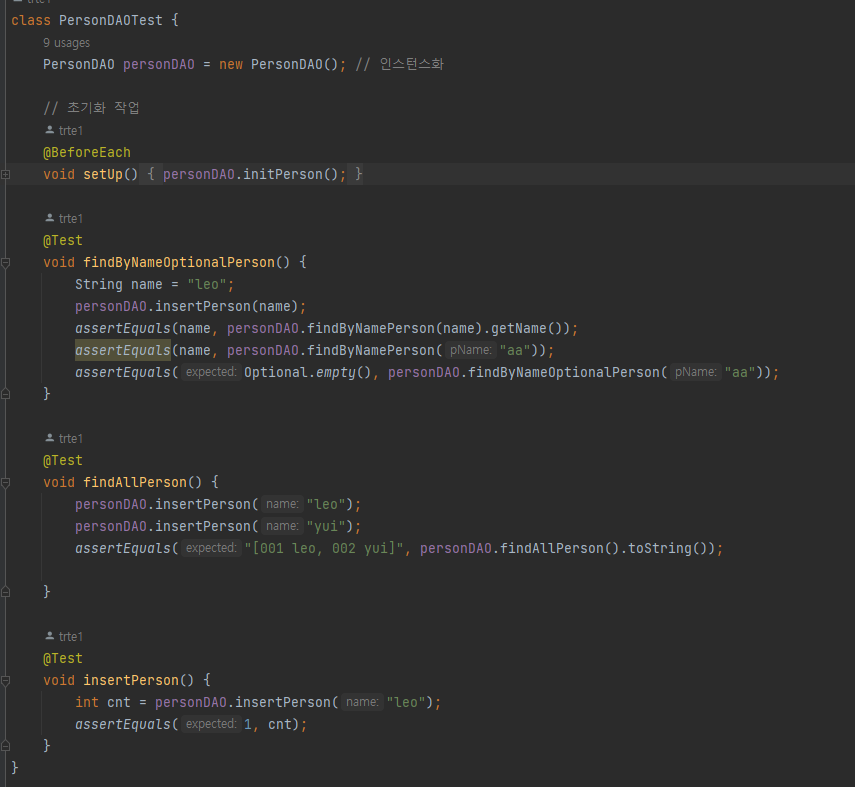
Task: Collapse the insertPerson test method via gutter fold marker
Action: 5,681
